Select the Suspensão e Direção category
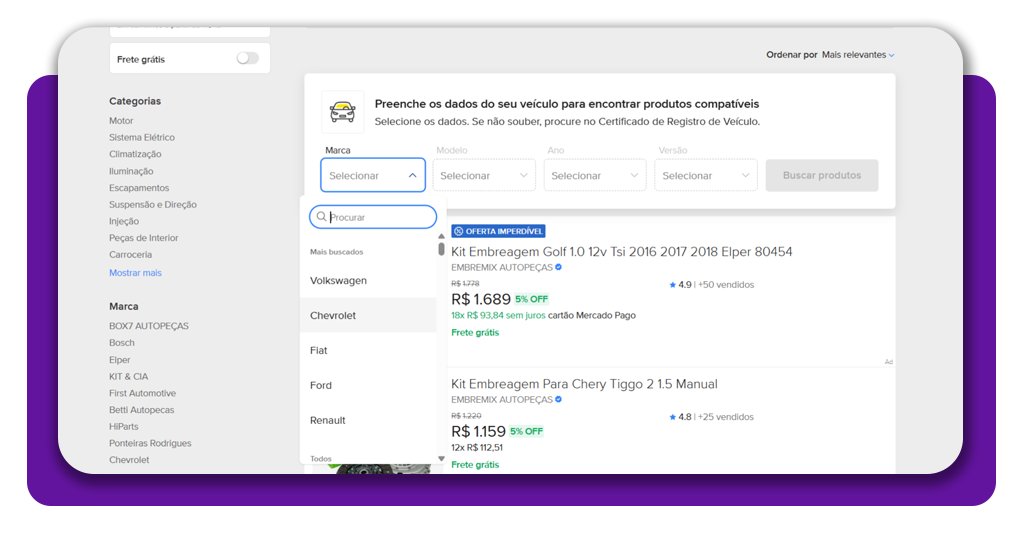This screenshot has height=536, width=1024. coord(153,204)
